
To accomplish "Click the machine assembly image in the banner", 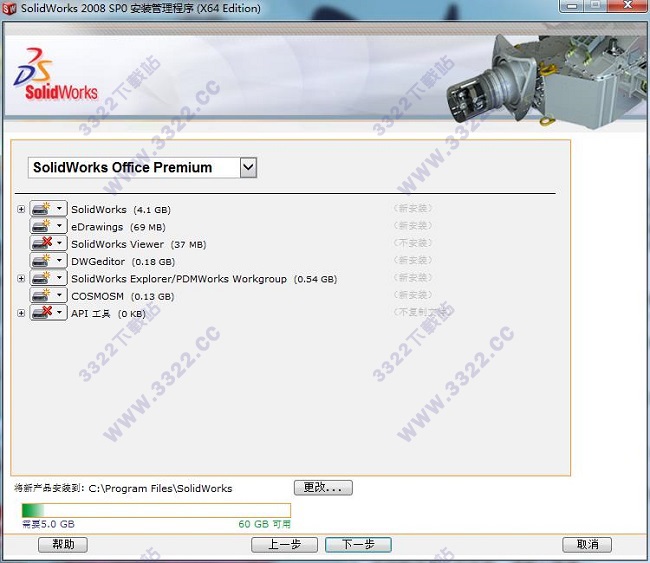I will click(546, 81).
